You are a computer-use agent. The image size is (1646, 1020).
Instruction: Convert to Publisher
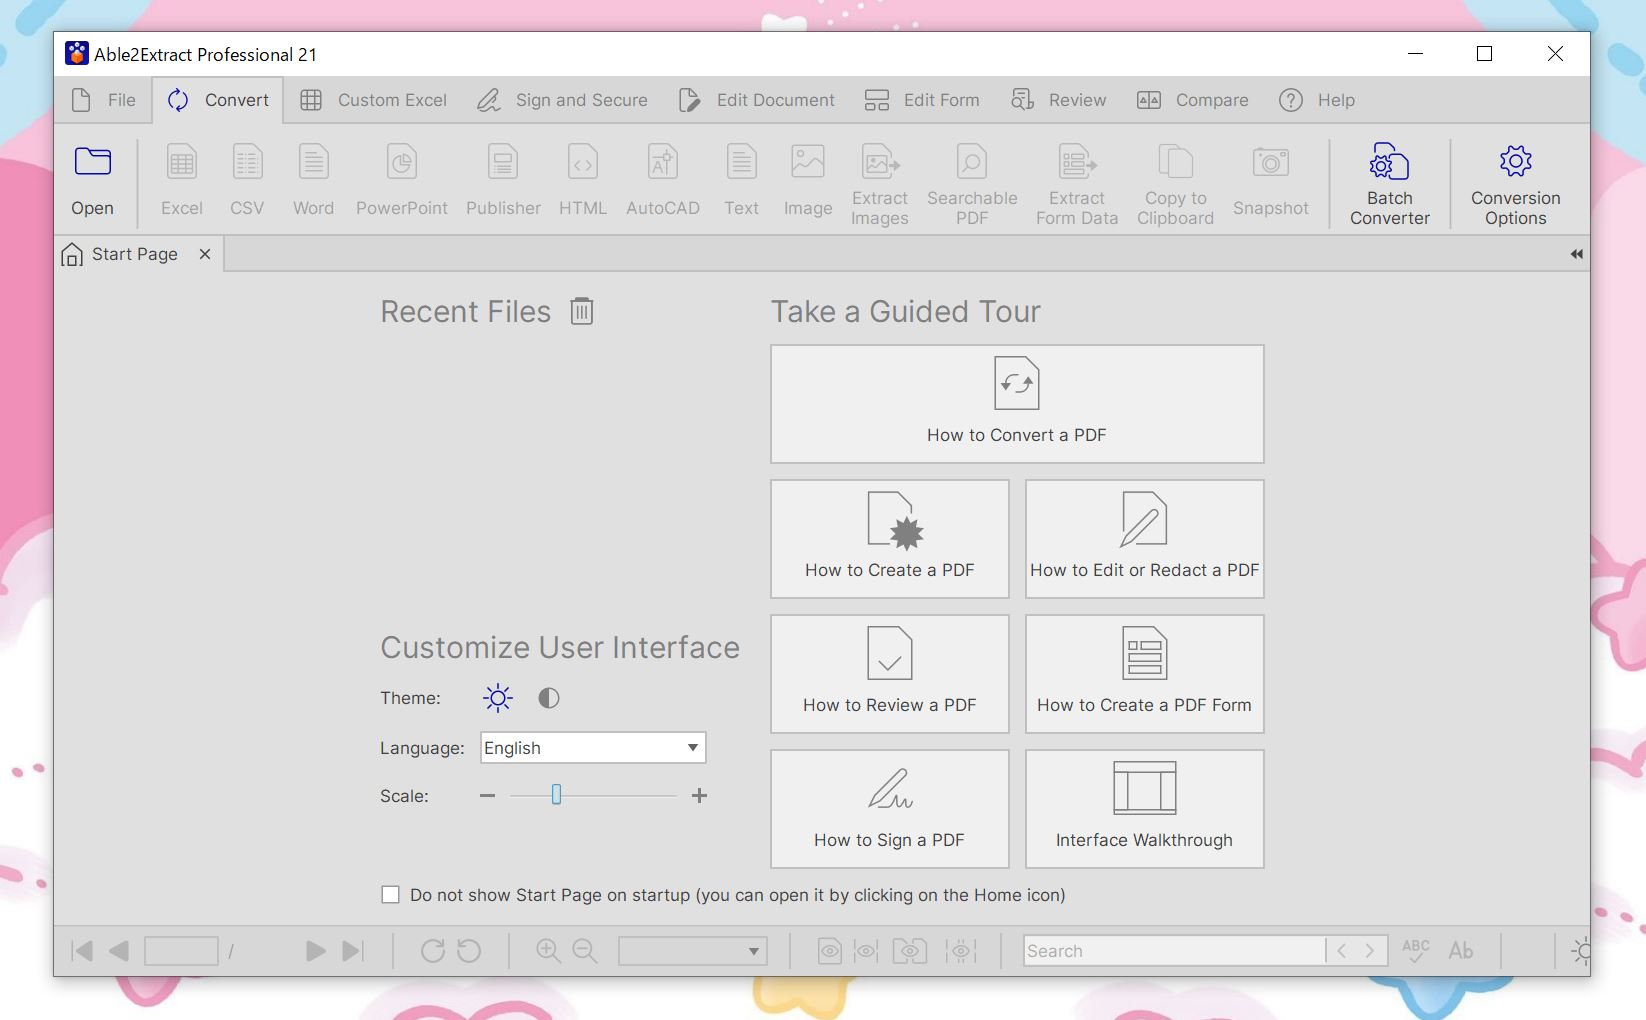click(503, 181)
